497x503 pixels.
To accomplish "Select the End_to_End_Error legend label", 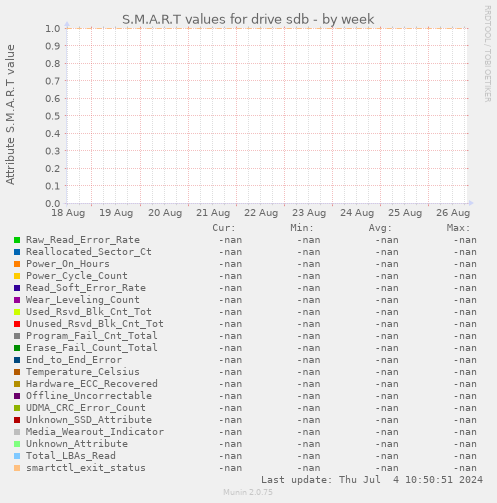I will (74, 360).
